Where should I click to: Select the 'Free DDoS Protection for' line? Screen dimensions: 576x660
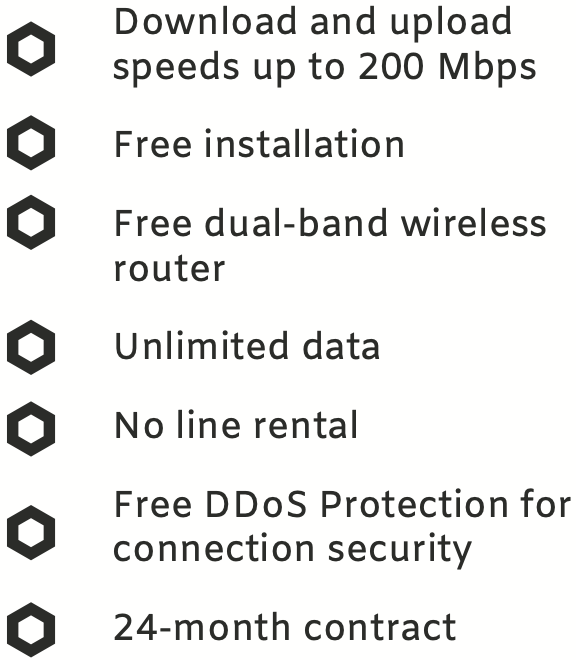(x=343, y=504)
